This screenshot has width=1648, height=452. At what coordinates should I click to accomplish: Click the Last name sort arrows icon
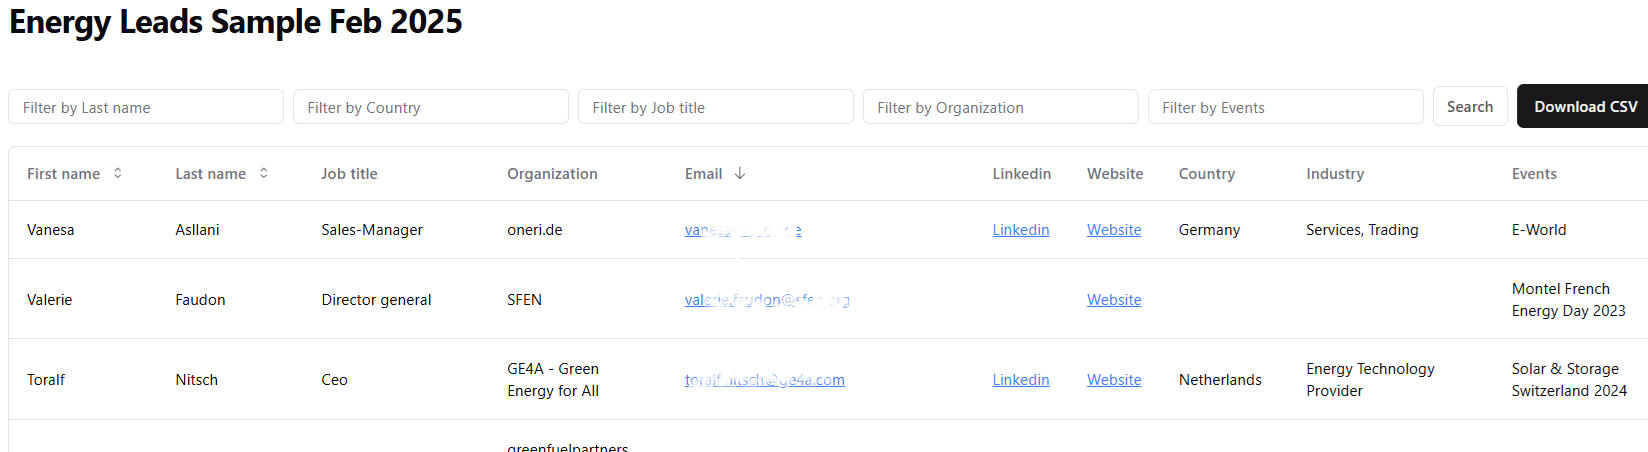click(264, 173)
